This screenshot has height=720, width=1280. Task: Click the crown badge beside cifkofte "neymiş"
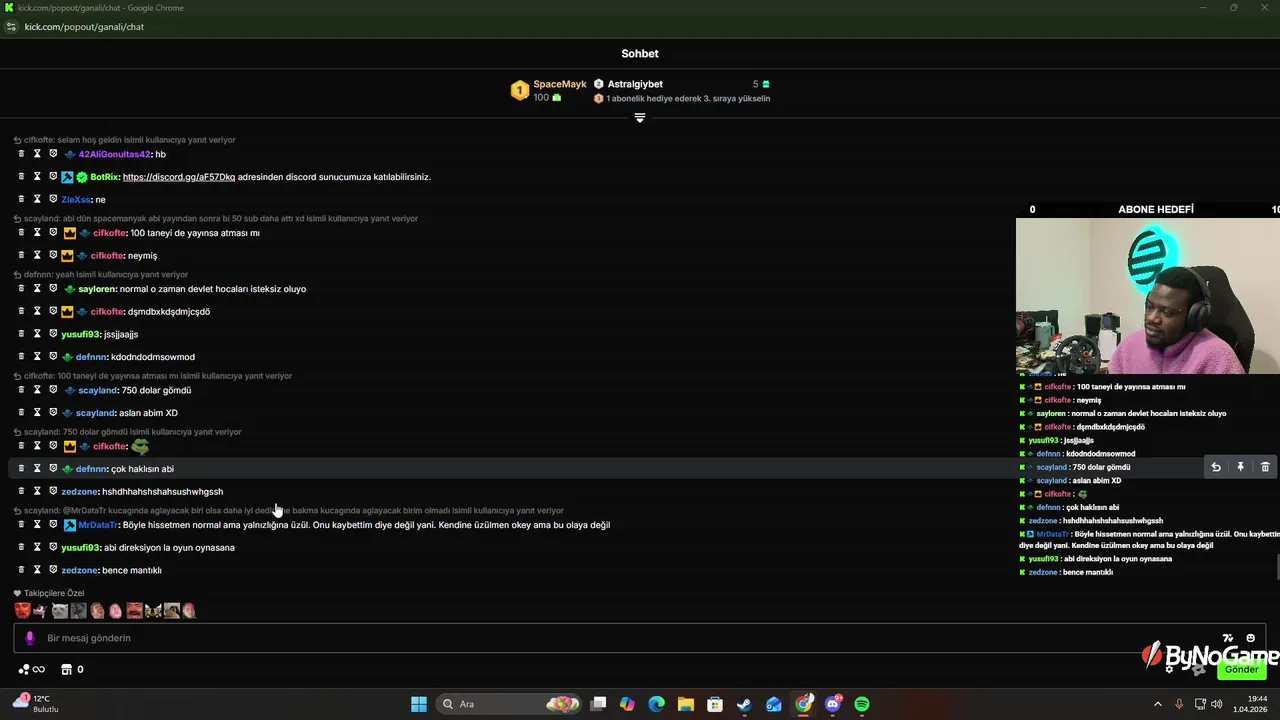(x=68, y=256)
